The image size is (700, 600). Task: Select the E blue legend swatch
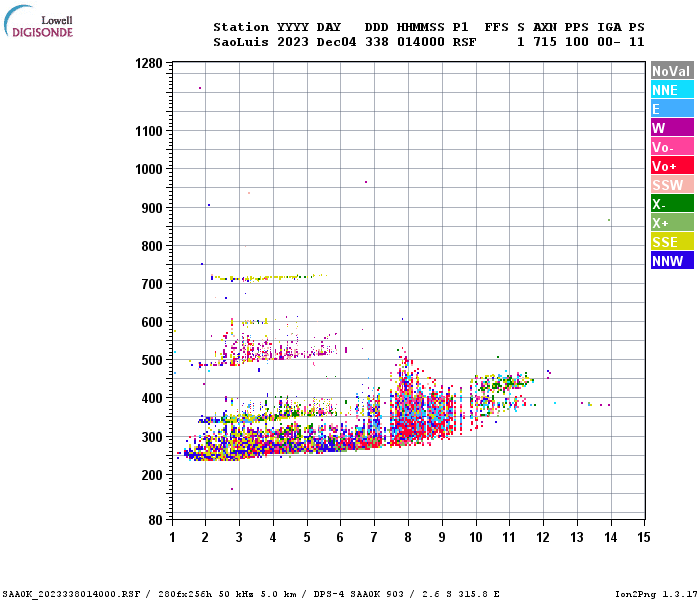[672, 108]
